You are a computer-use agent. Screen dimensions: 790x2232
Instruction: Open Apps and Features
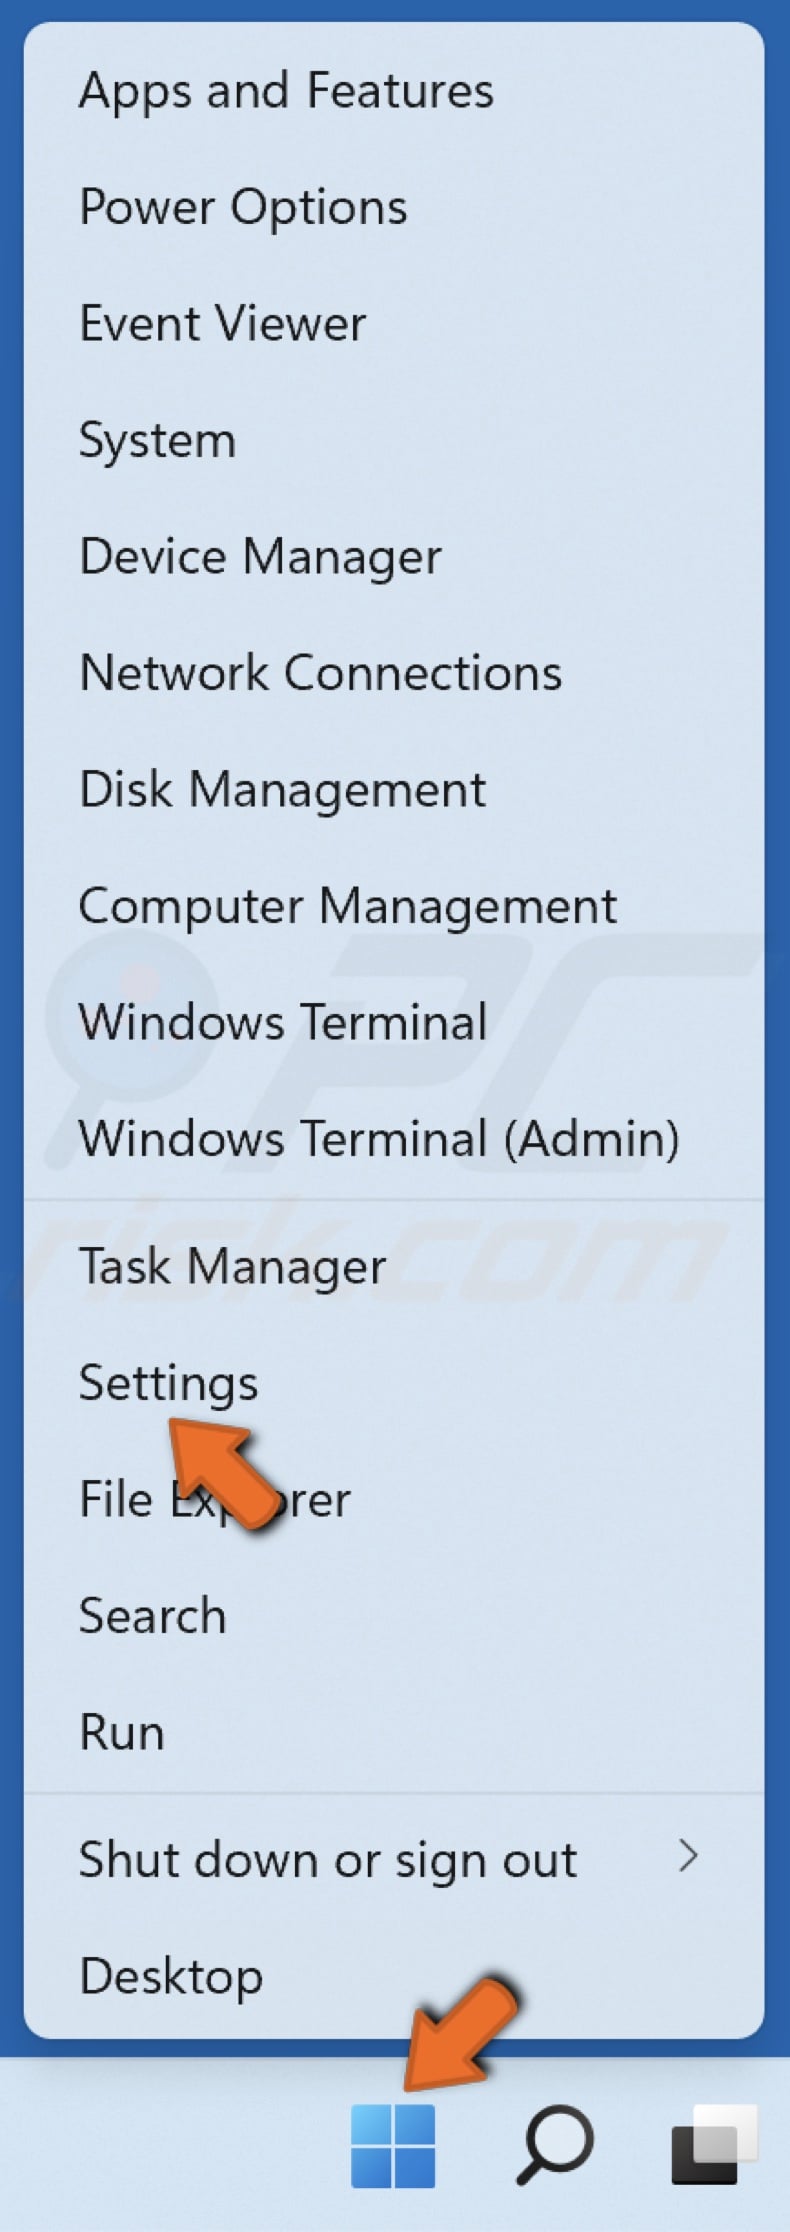[286, 91]
